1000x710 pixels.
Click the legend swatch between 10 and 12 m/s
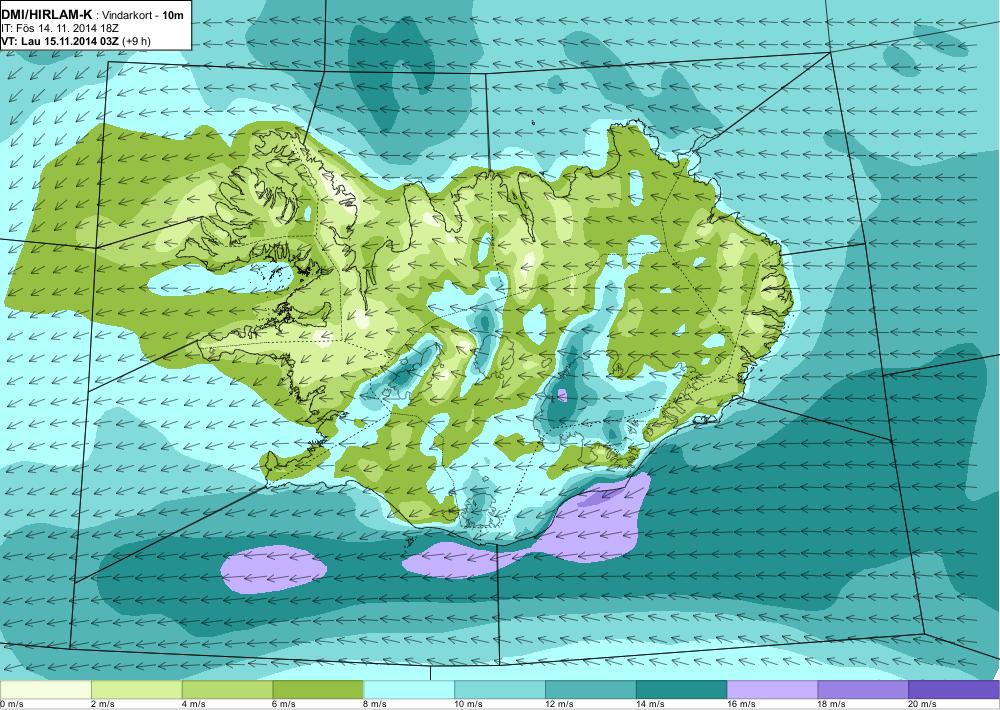pos(500,690)
